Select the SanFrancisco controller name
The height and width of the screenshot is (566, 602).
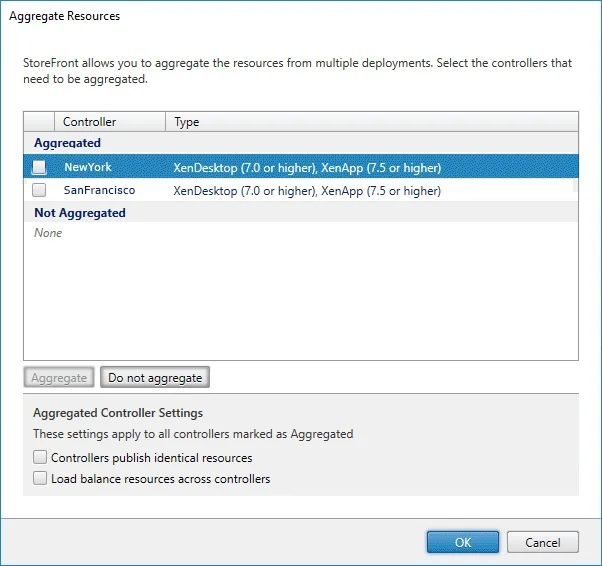99,190
